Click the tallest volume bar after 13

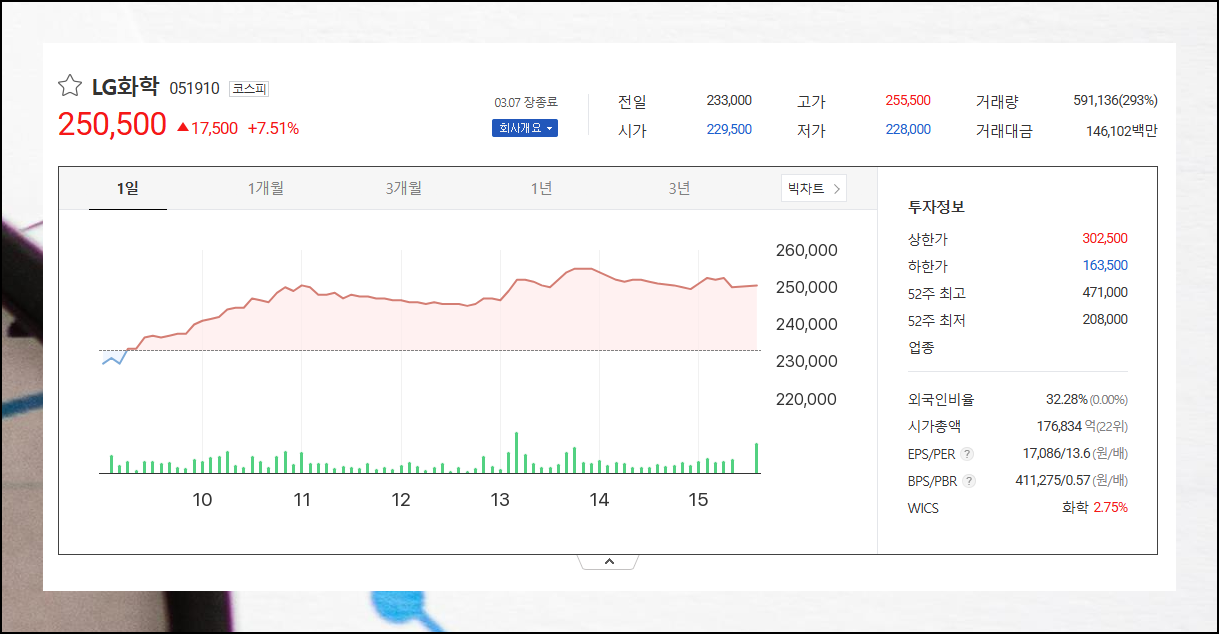pyautogui.click(x=516, y=452)
